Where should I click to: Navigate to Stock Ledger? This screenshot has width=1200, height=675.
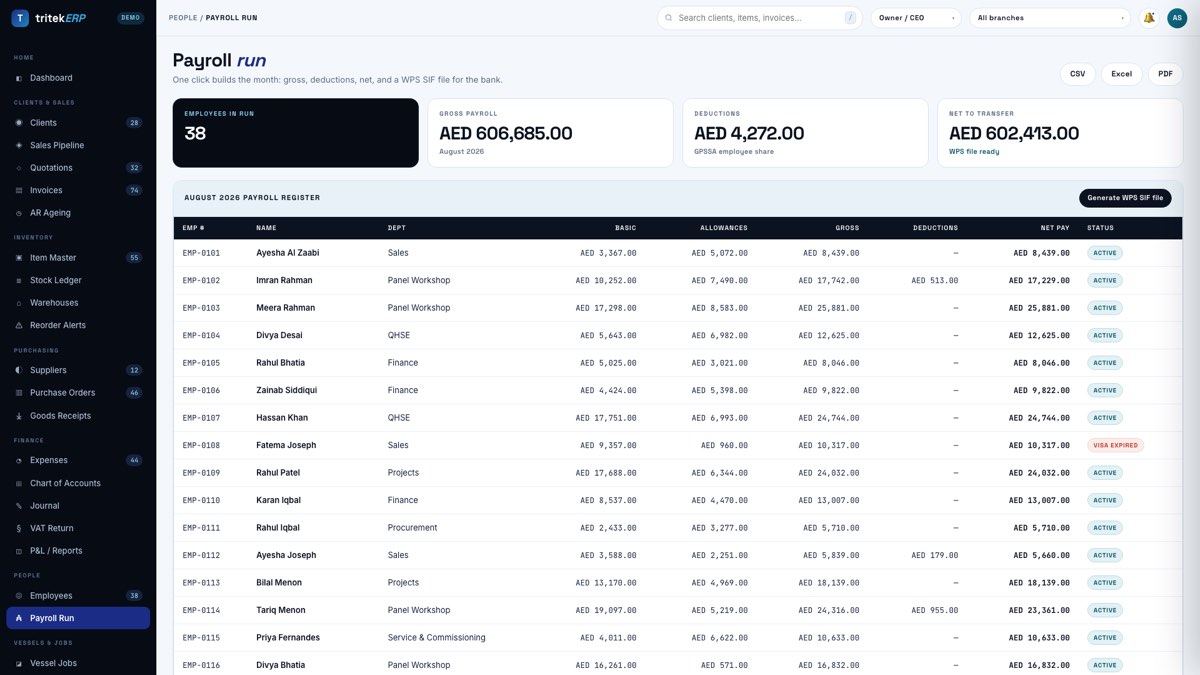point(78,280)
